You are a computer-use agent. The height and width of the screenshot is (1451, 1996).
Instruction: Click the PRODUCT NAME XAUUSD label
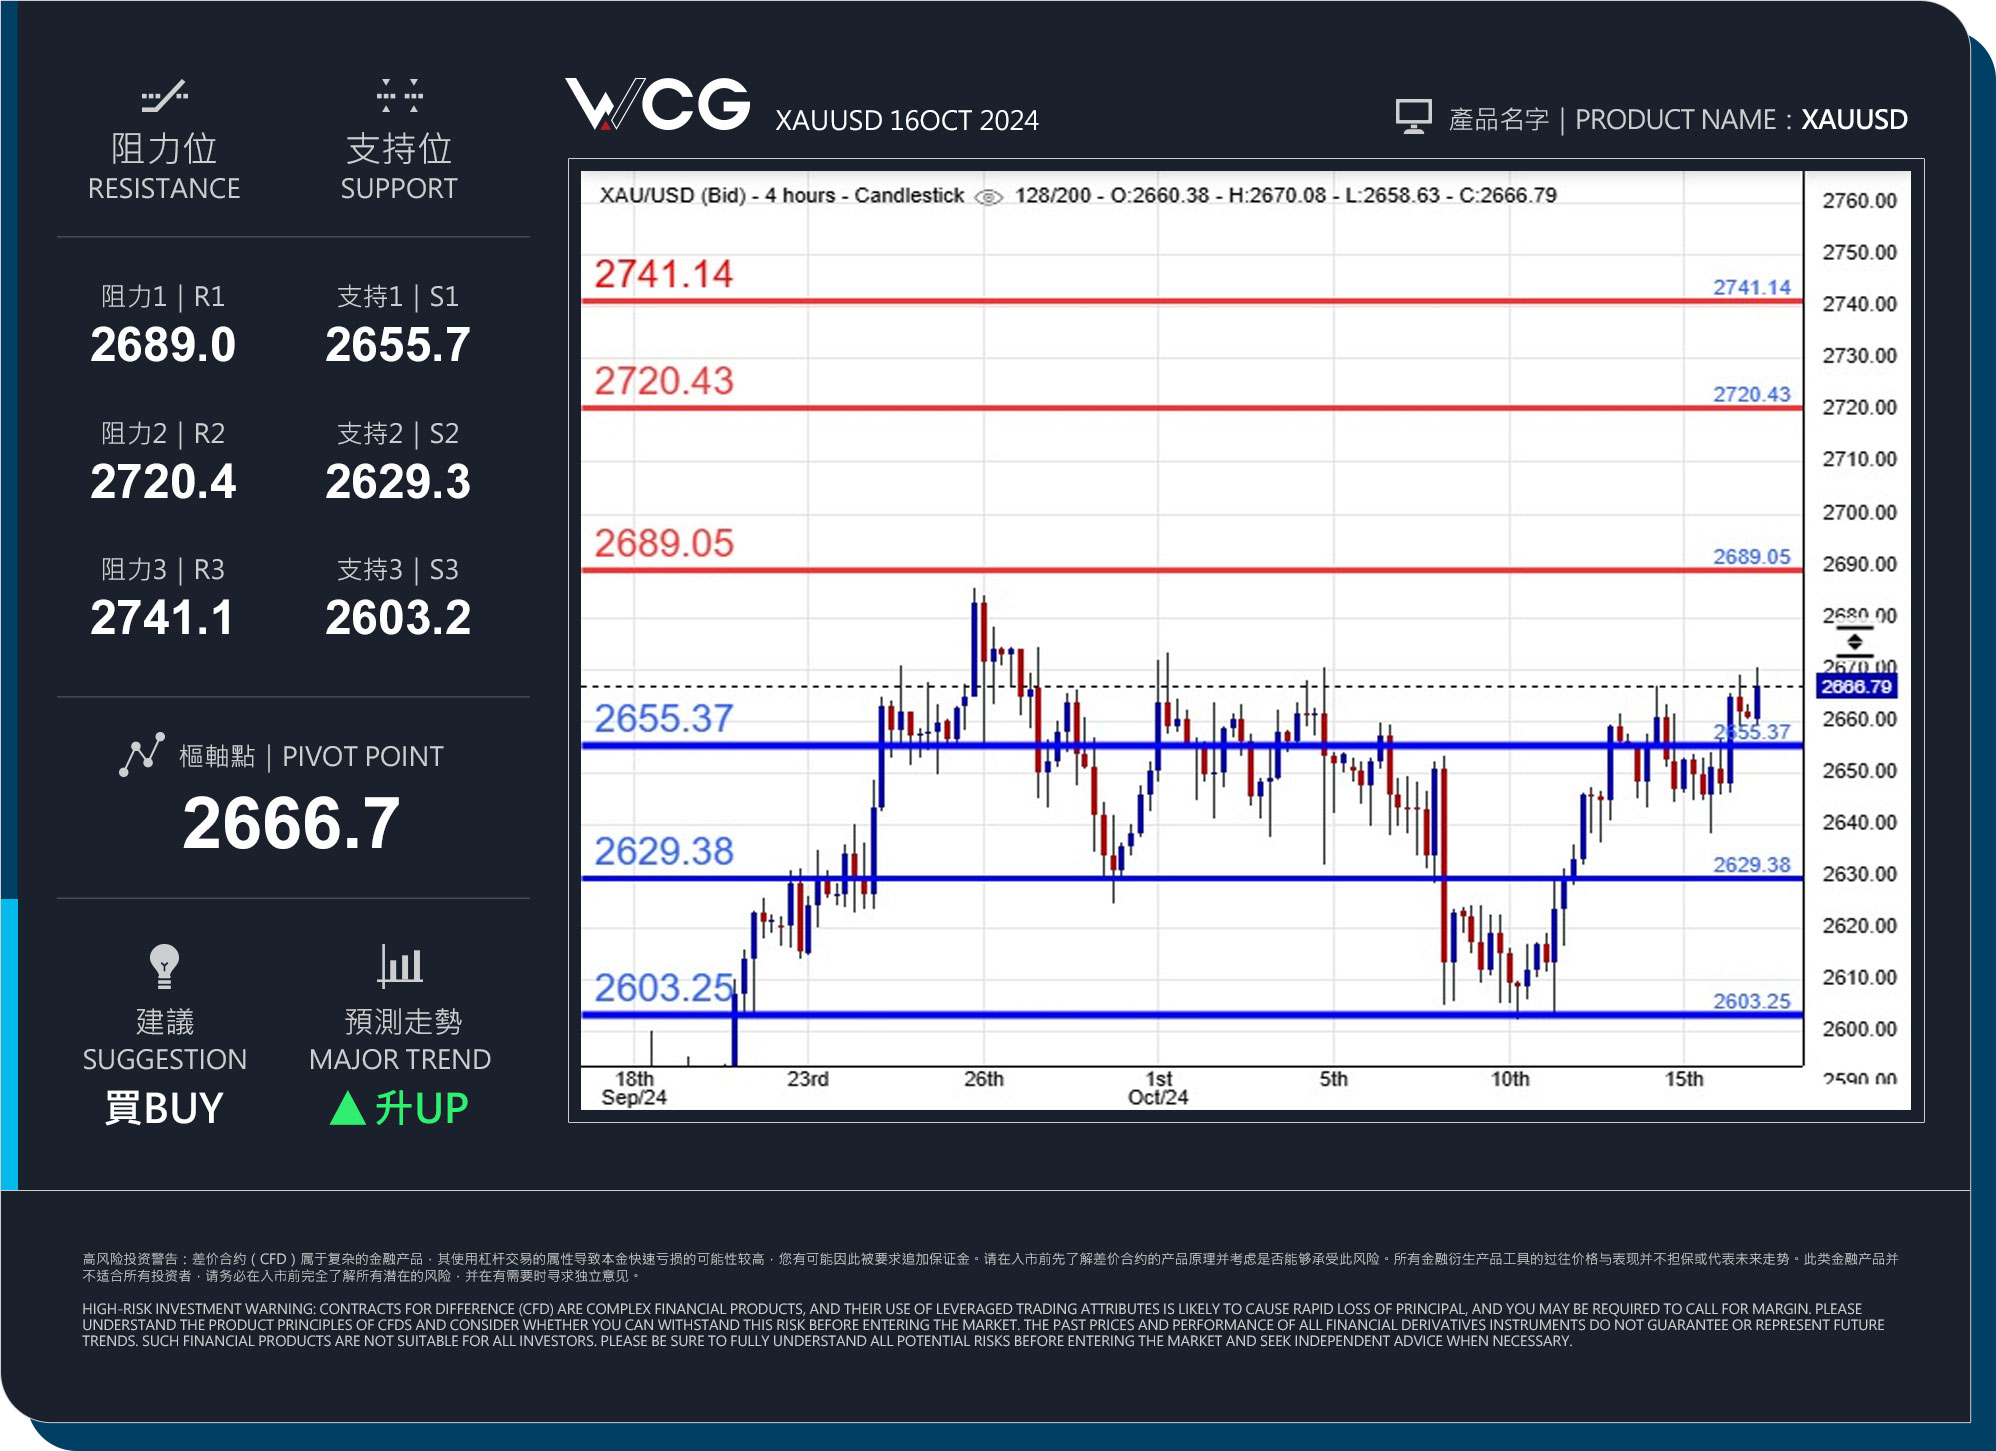click(x=1741, y=120)
